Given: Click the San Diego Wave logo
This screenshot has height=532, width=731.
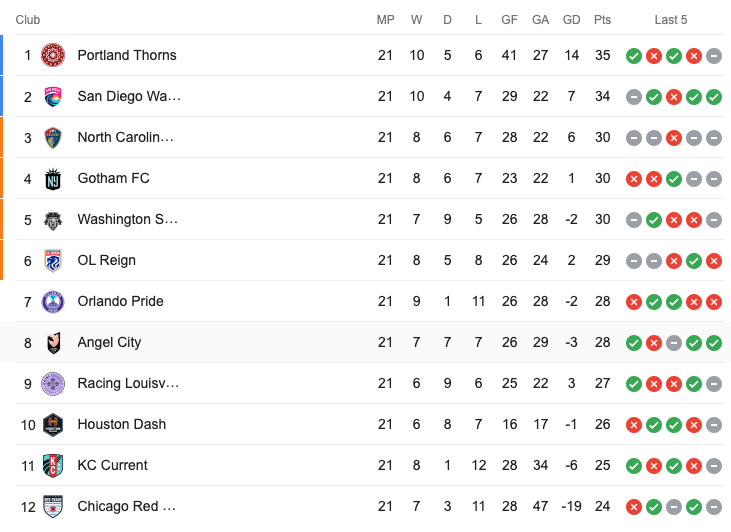Looking at the screenshot, I should coord(53,97).
